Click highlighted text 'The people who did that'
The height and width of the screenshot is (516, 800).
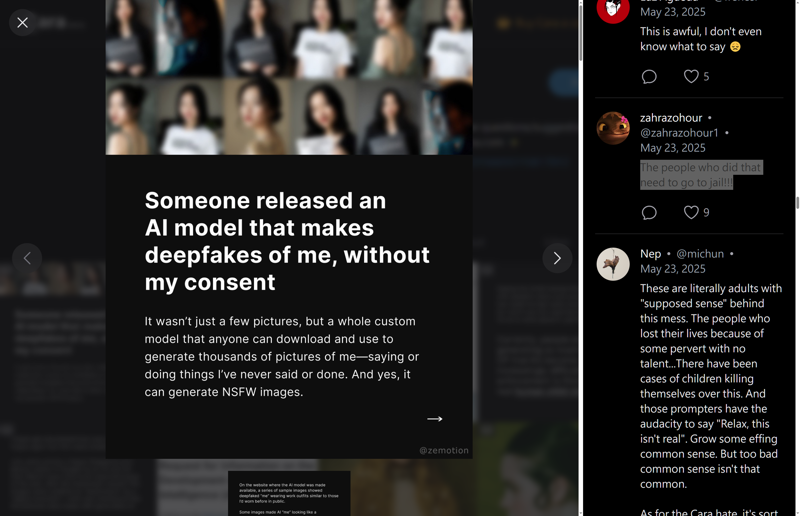click(701, 167)
